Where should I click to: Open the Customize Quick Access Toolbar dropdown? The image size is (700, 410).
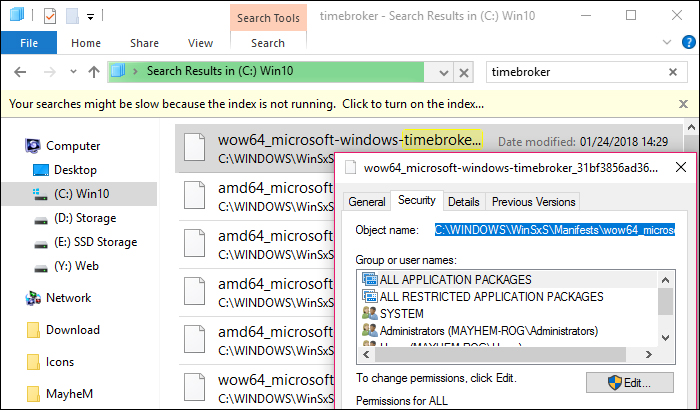(90, 17)
